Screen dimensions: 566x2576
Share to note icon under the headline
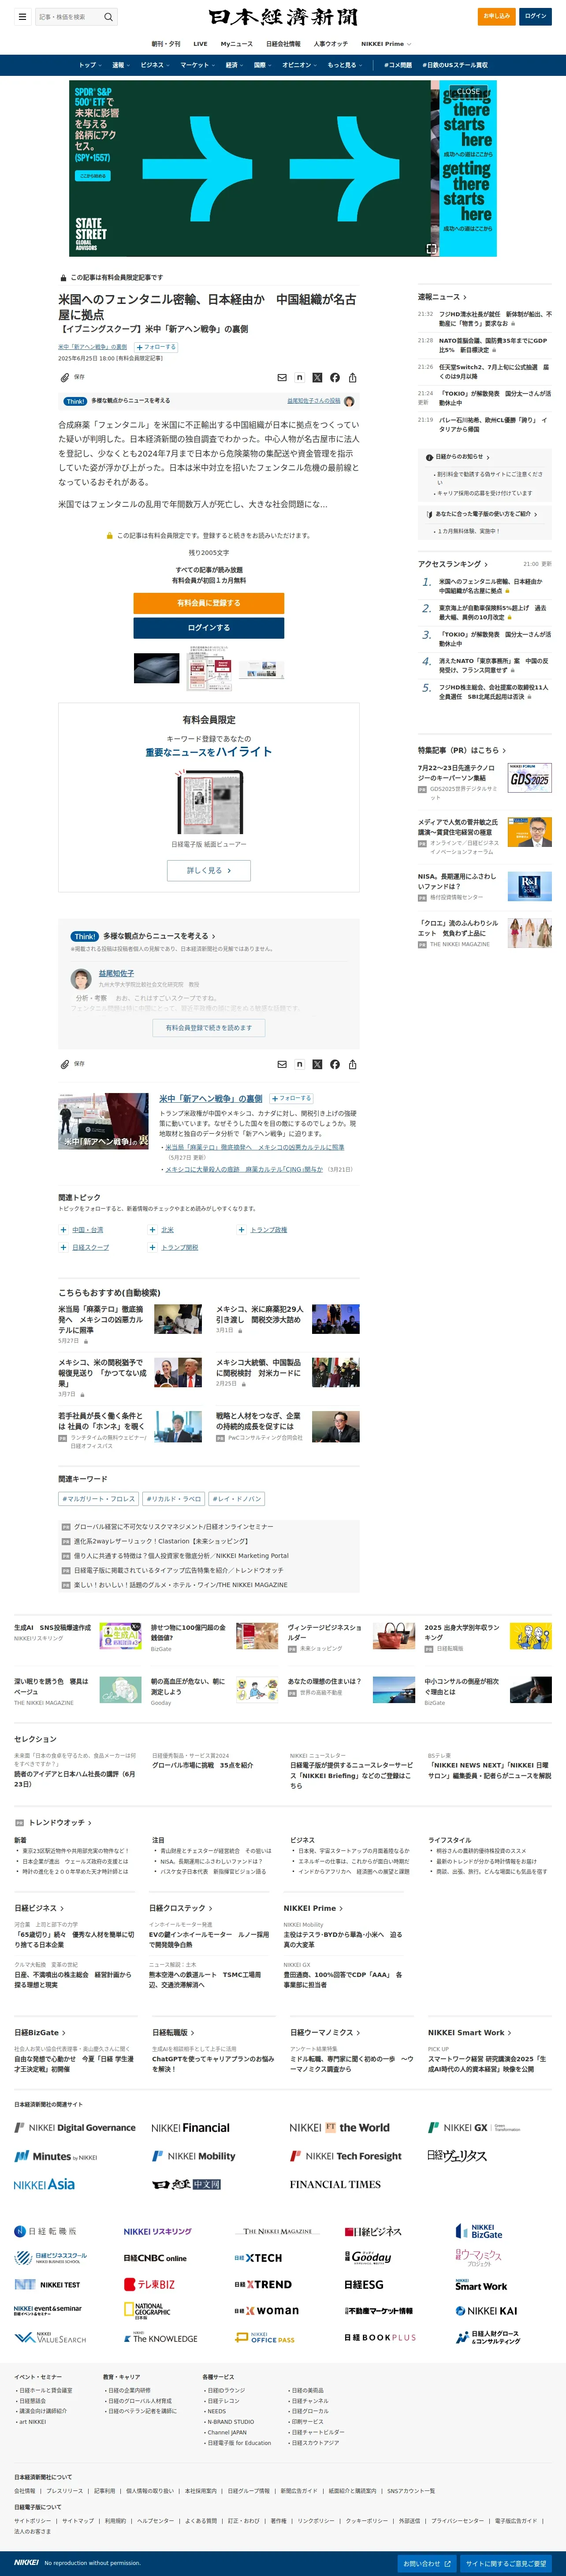coord(300,377)
